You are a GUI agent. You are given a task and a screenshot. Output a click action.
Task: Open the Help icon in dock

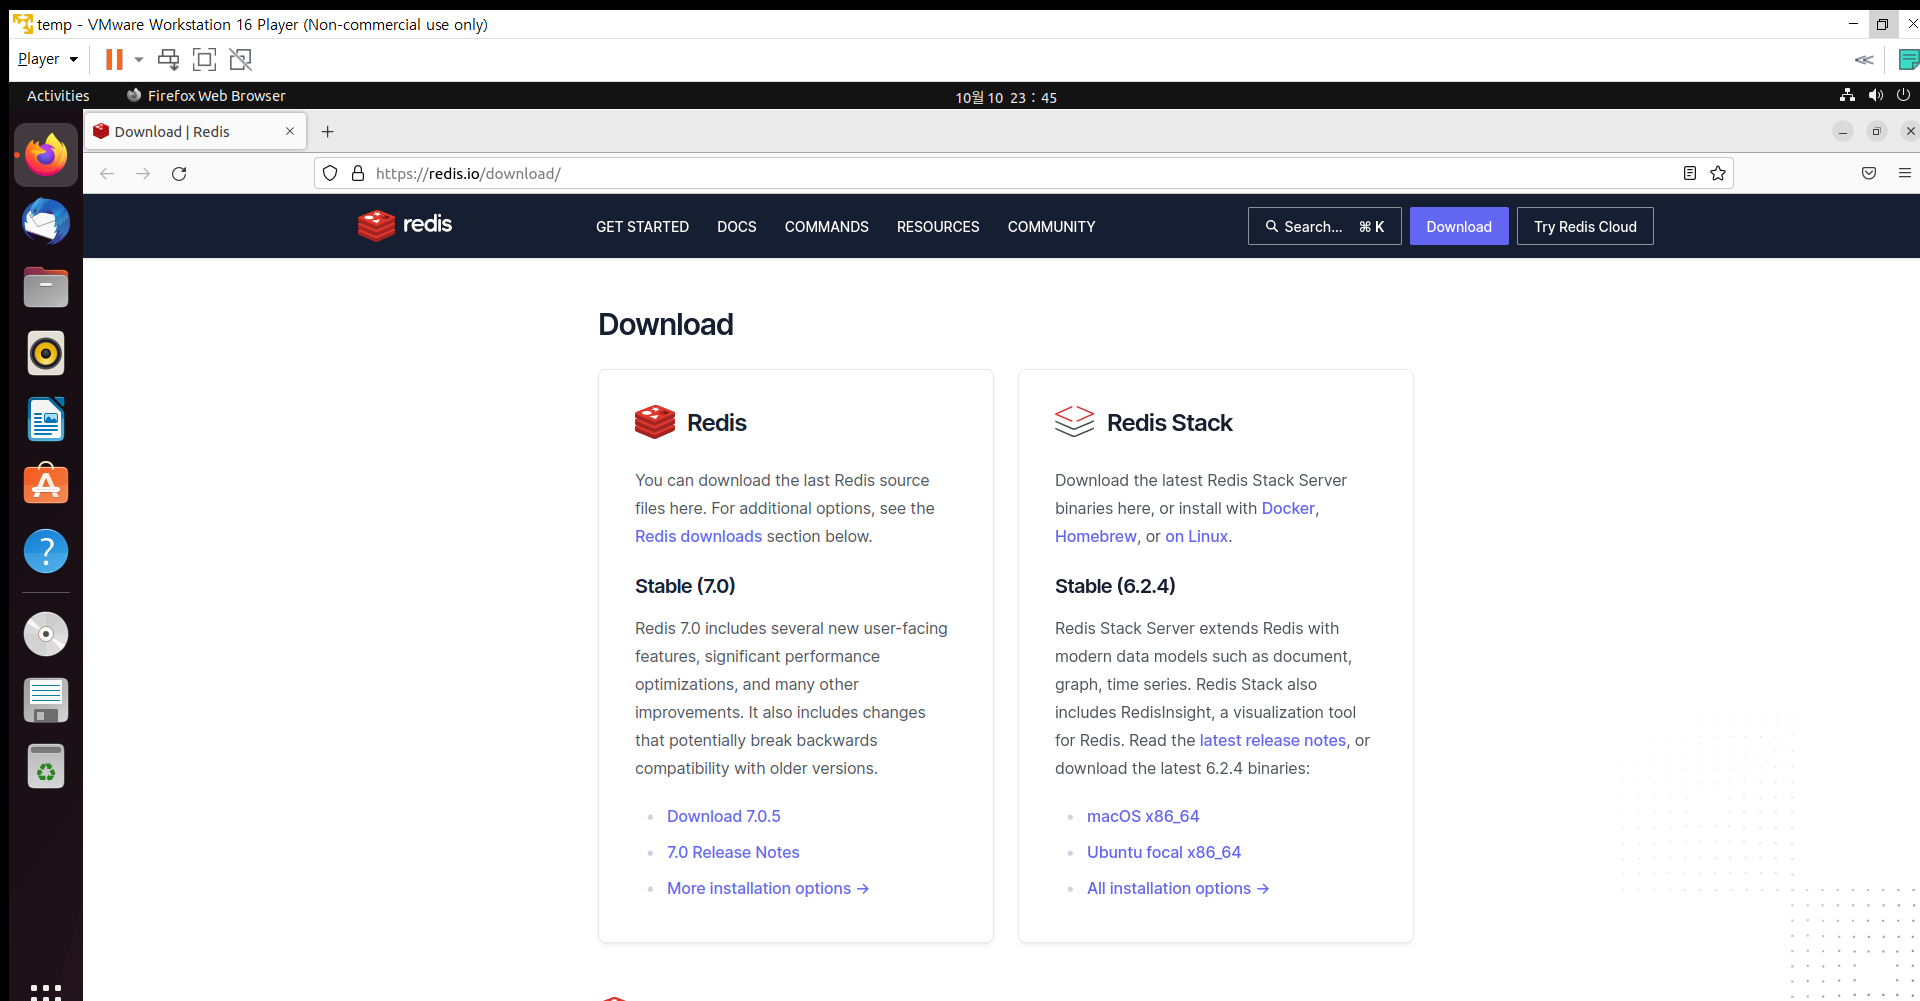coord(46,551)
